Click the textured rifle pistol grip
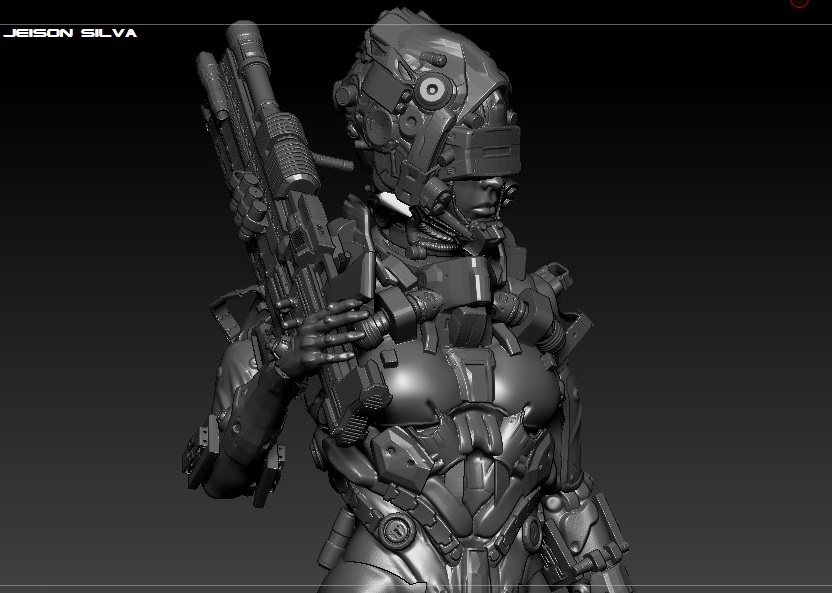 click(361, 414)
